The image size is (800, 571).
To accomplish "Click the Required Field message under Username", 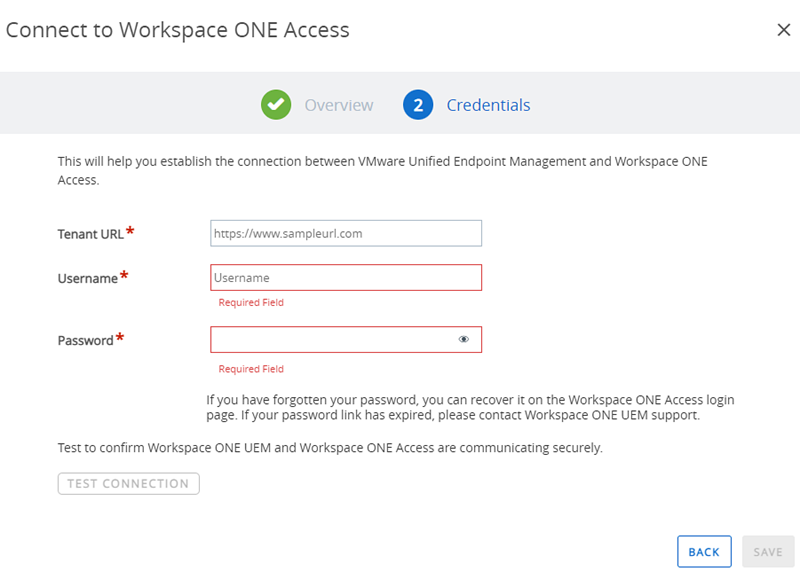I will click(x=251, y=303).
